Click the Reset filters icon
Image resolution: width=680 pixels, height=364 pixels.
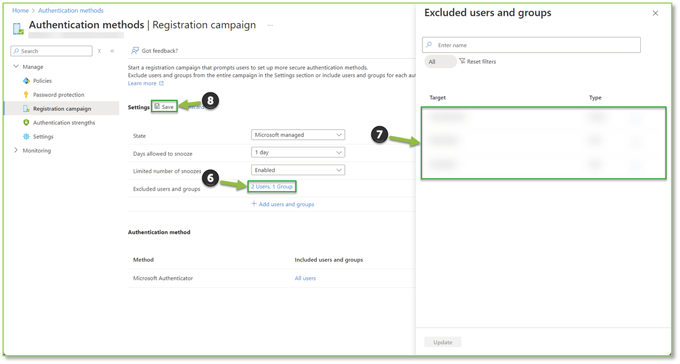(x=462, y=61)
